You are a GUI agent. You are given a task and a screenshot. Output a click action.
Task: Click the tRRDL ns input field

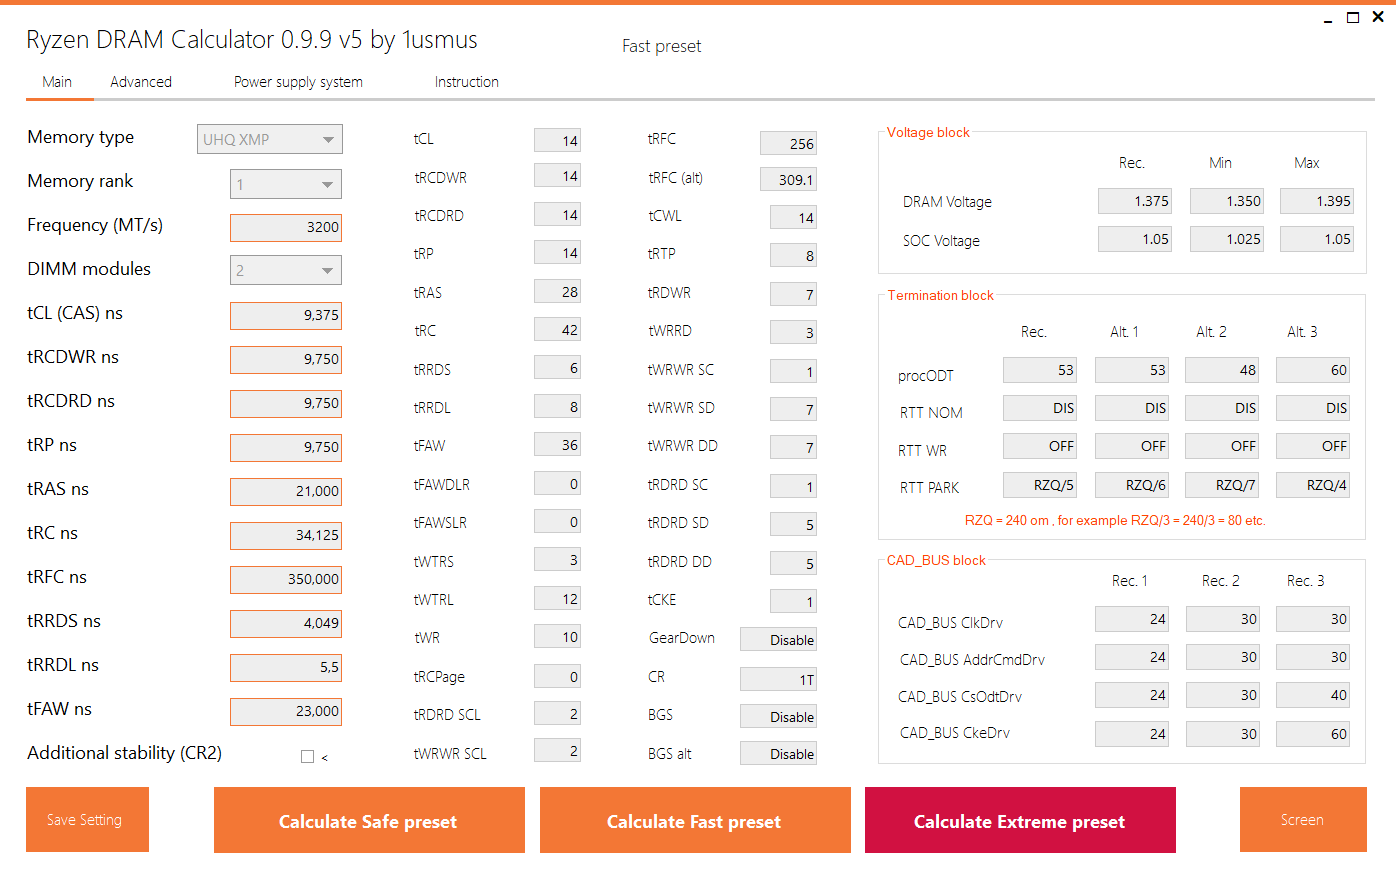[286, 667]
